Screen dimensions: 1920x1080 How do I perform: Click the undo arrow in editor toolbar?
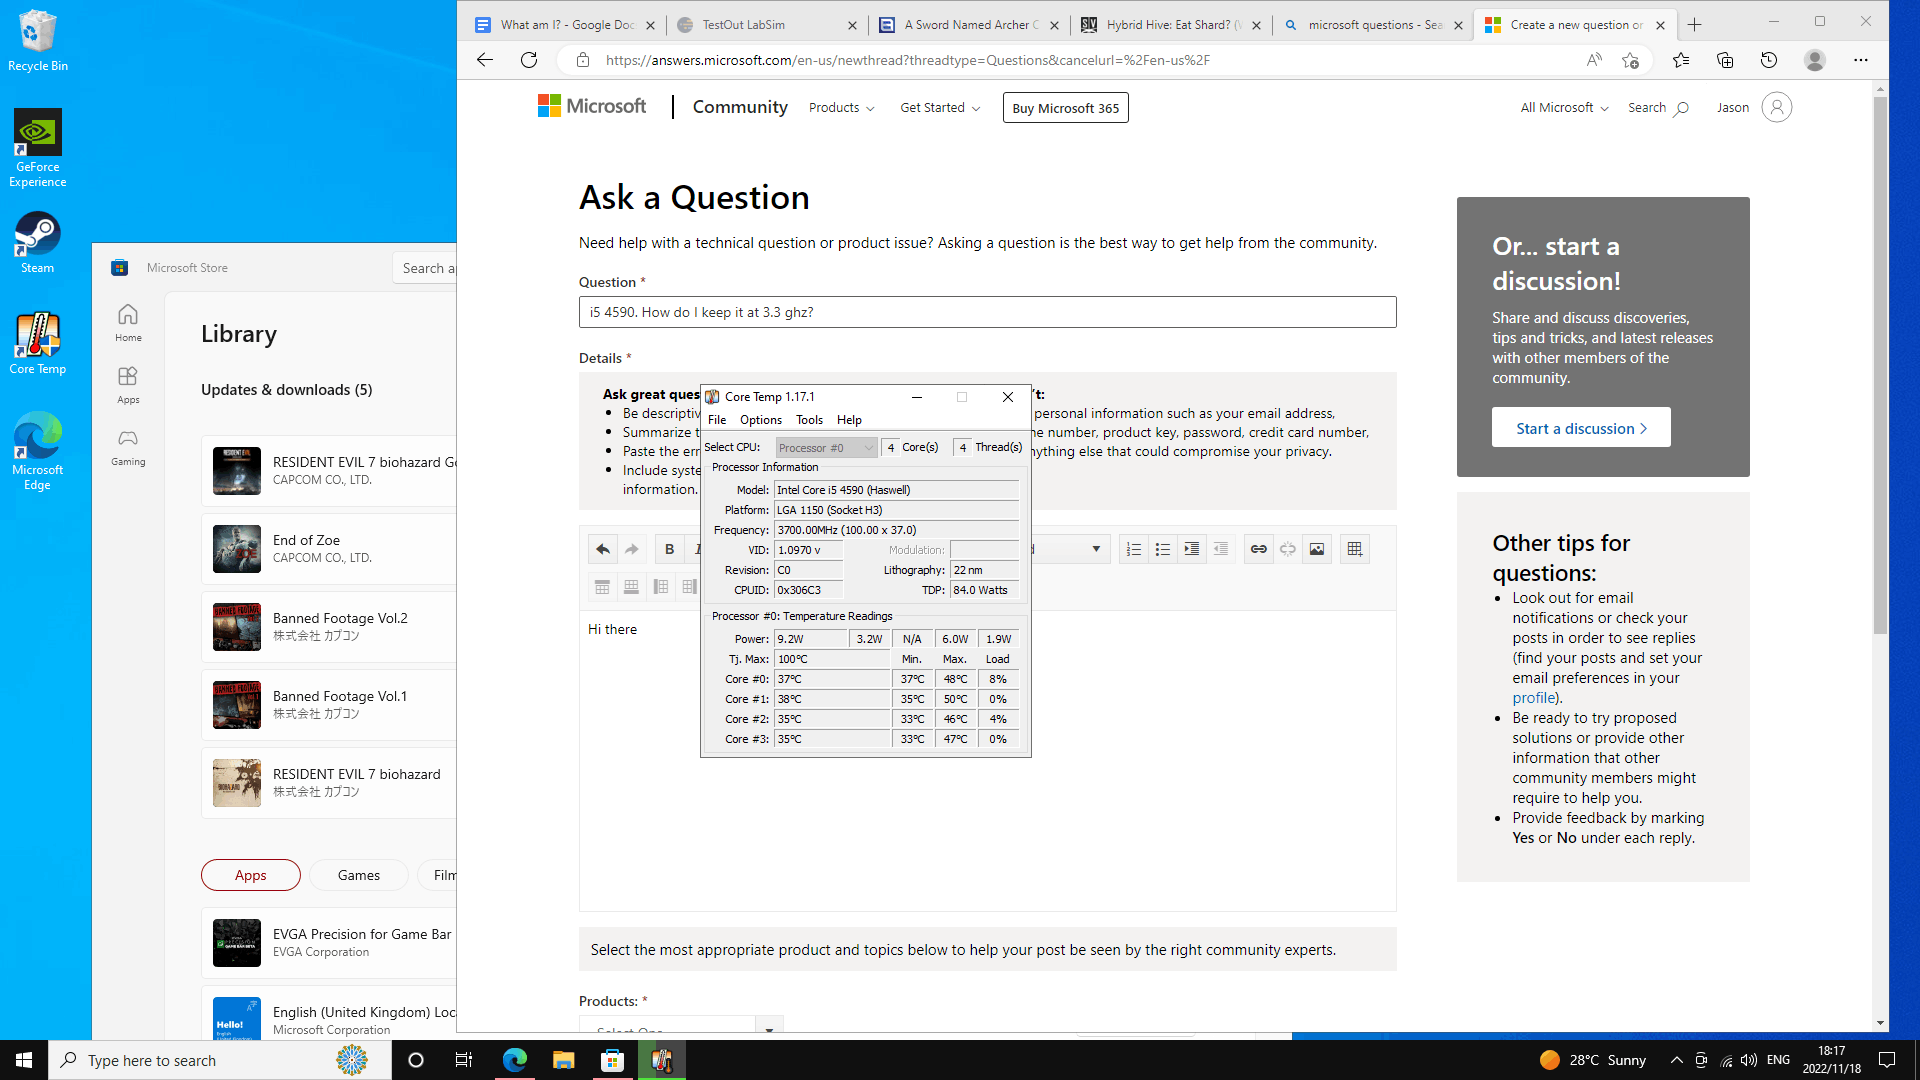[x=602, y=549]
